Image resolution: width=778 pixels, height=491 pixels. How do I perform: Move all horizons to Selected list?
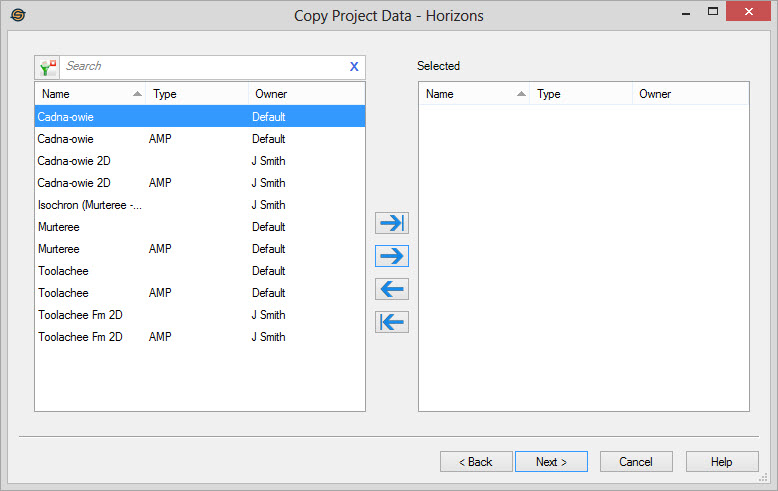pos(391,223)
